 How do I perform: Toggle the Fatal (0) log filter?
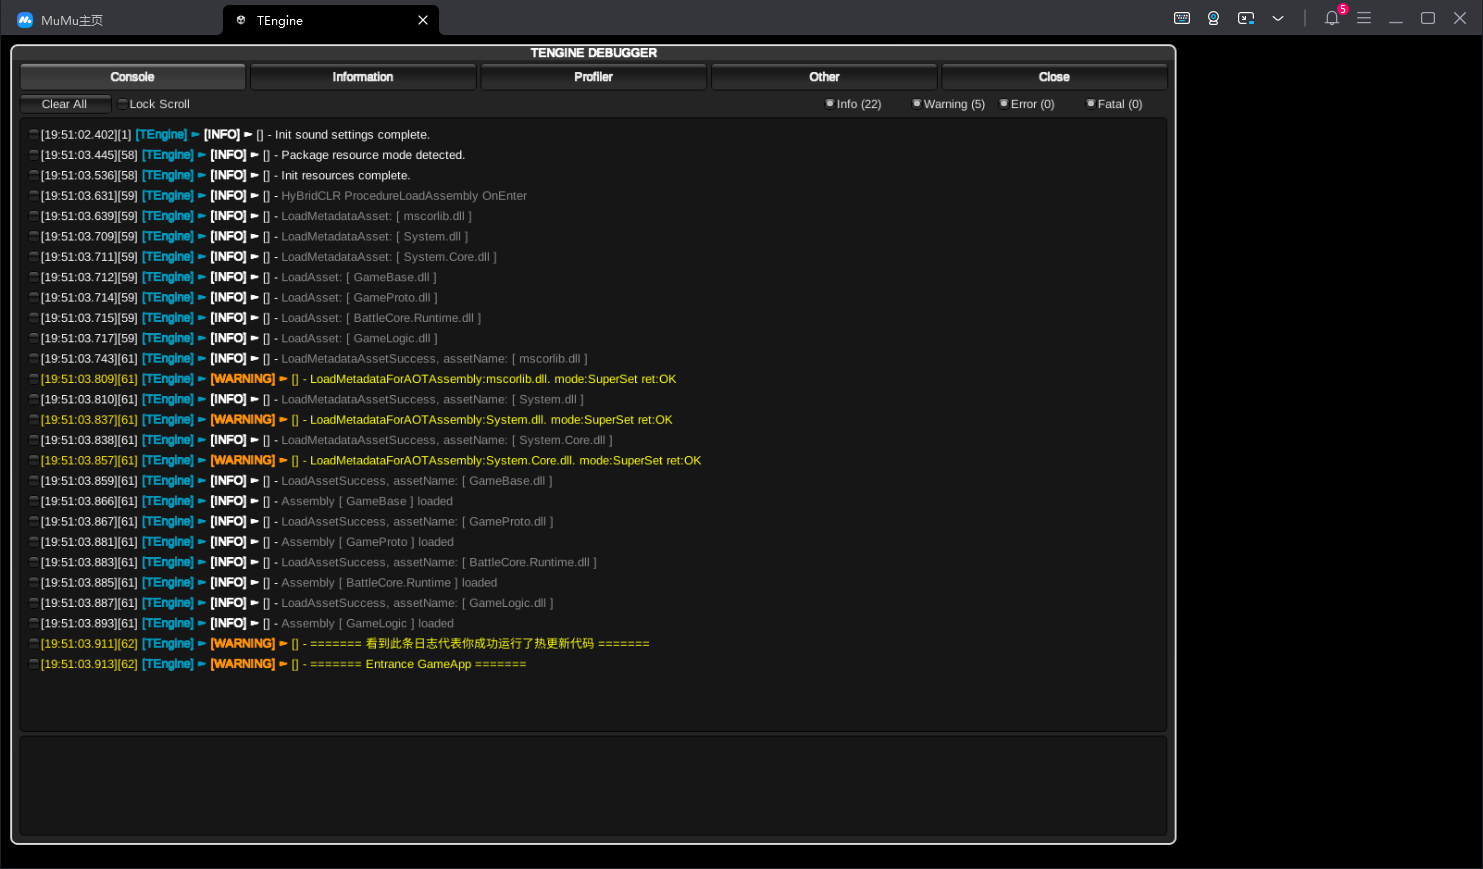1115,104
